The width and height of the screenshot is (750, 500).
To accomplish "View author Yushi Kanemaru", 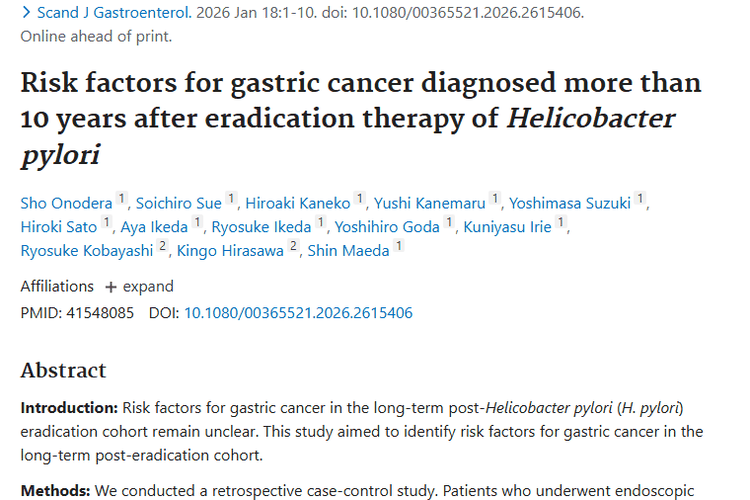I will coord(430,203).
